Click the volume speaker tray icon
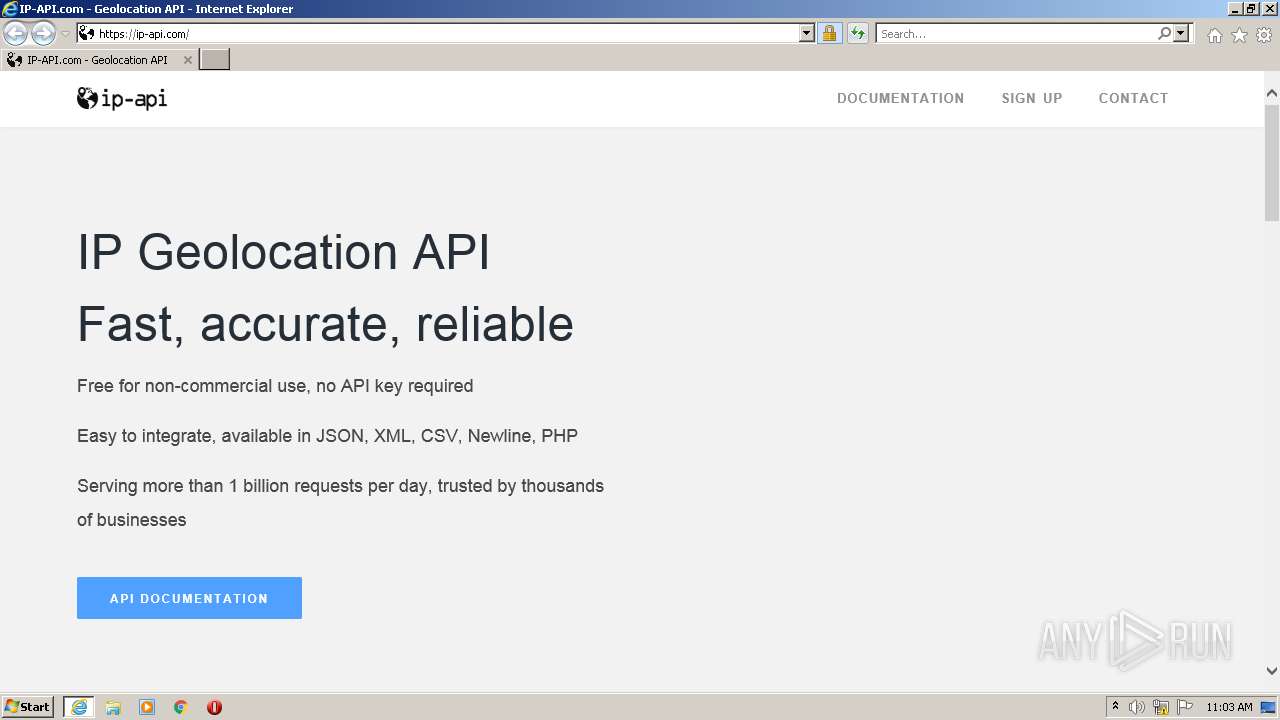Image resolution: width=1280 pixels, height=720 pixels. pyautogui.click(x=1137, y=707)
